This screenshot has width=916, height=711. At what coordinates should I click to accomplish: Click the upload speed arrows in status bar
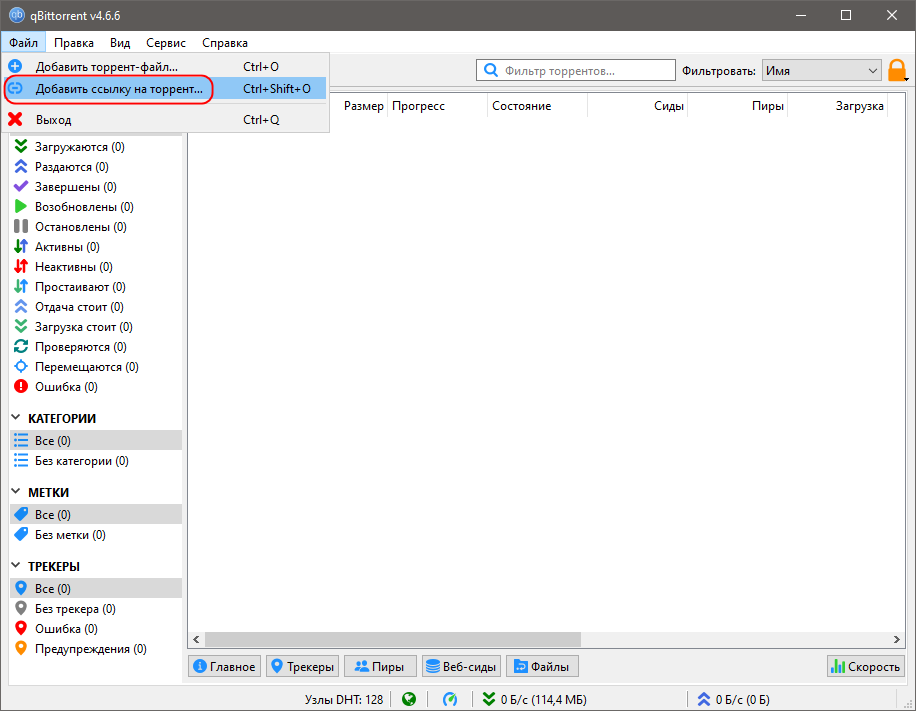tap(704, 699)
